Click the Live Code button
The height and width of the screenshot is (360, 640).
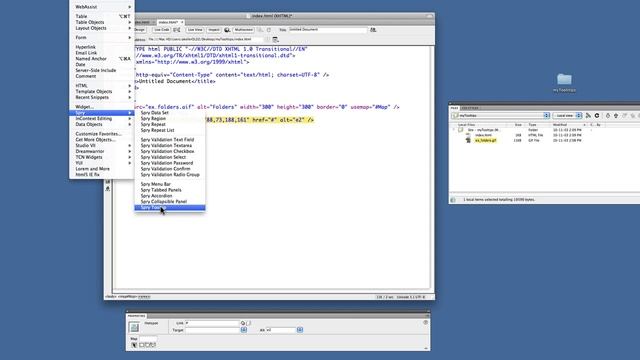coord(162,30)
